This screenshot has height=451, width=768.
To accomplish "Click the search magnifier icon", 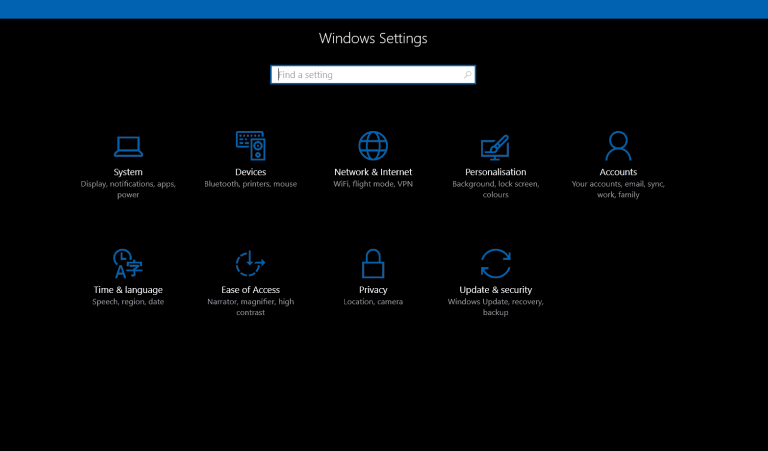I will [467, 74].
